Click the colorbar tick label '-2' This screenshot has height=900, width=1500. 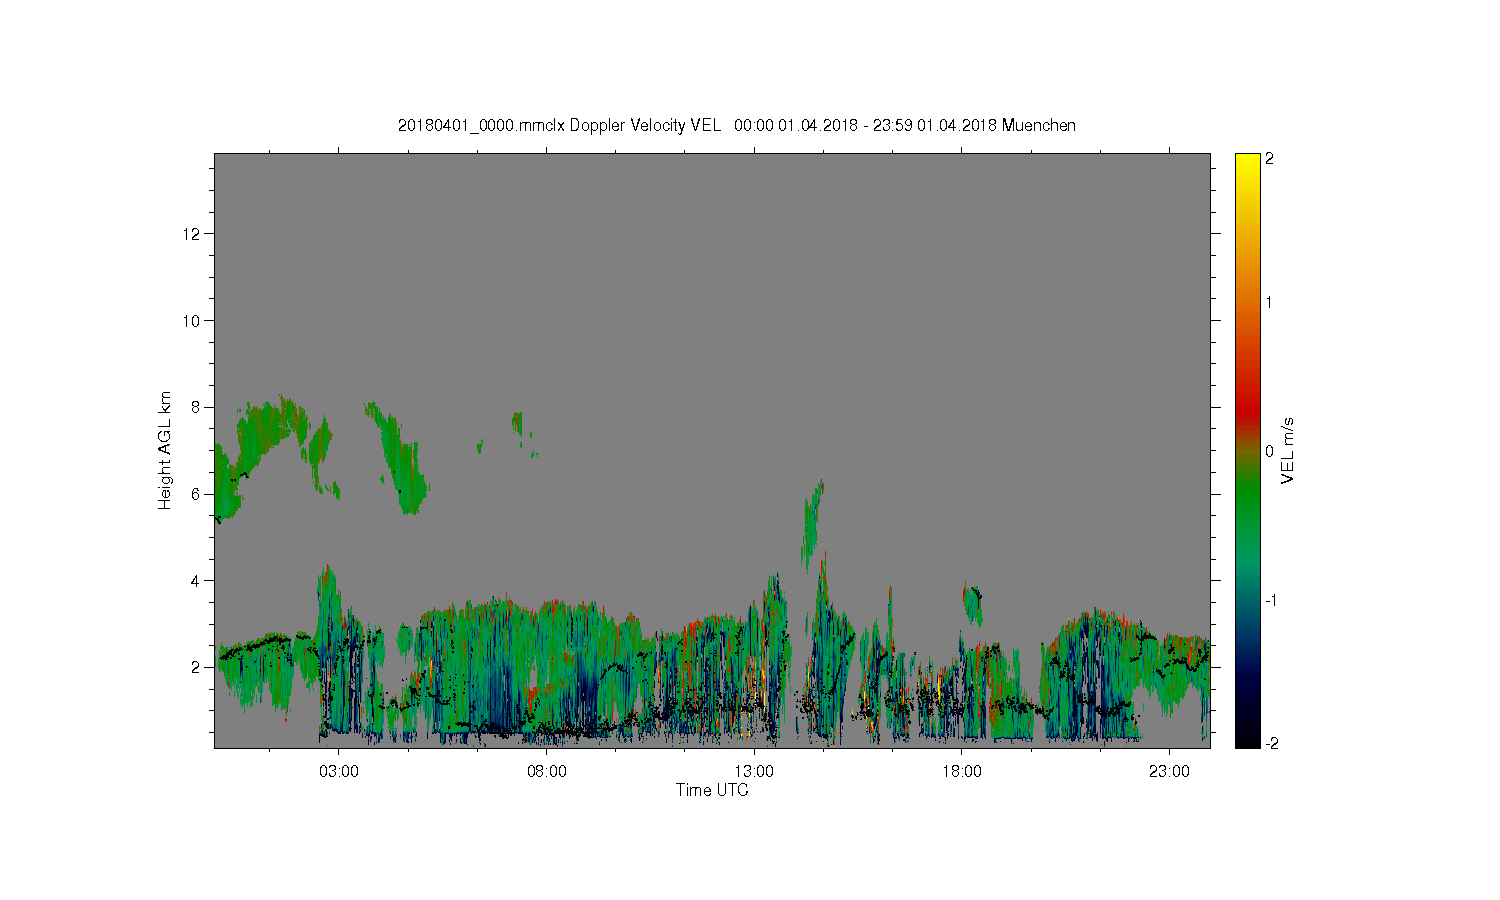1271,743
